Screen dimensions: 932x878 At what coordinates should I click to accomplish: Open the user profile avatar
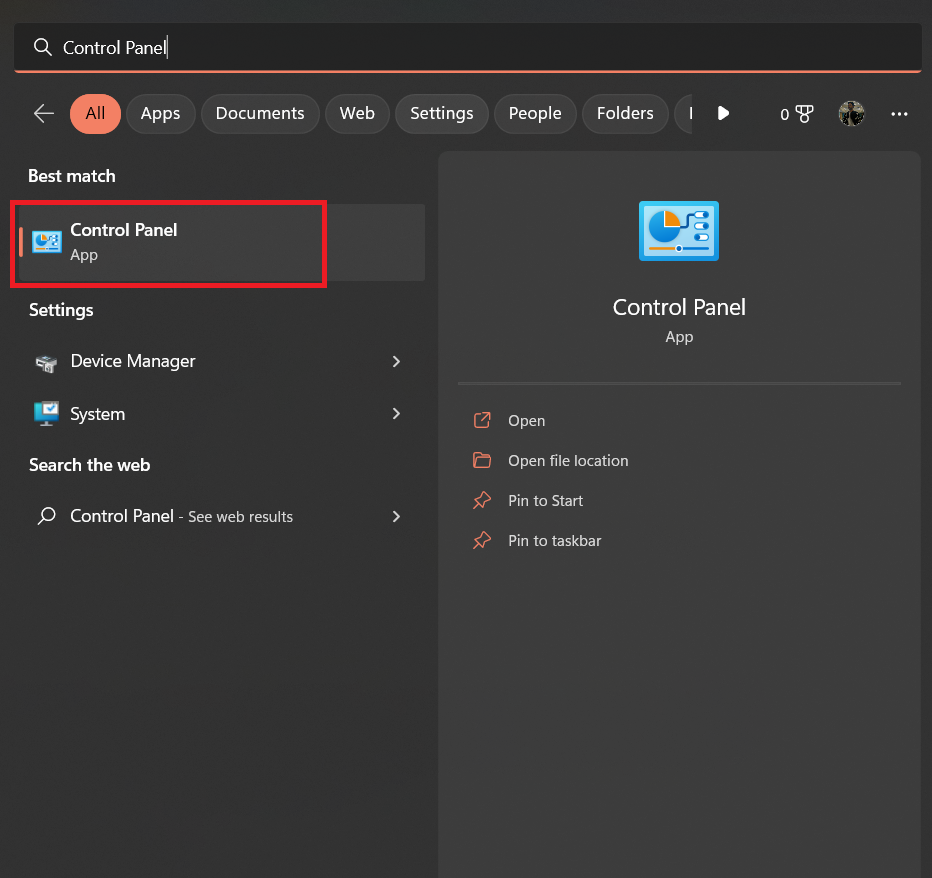[851, 113]
